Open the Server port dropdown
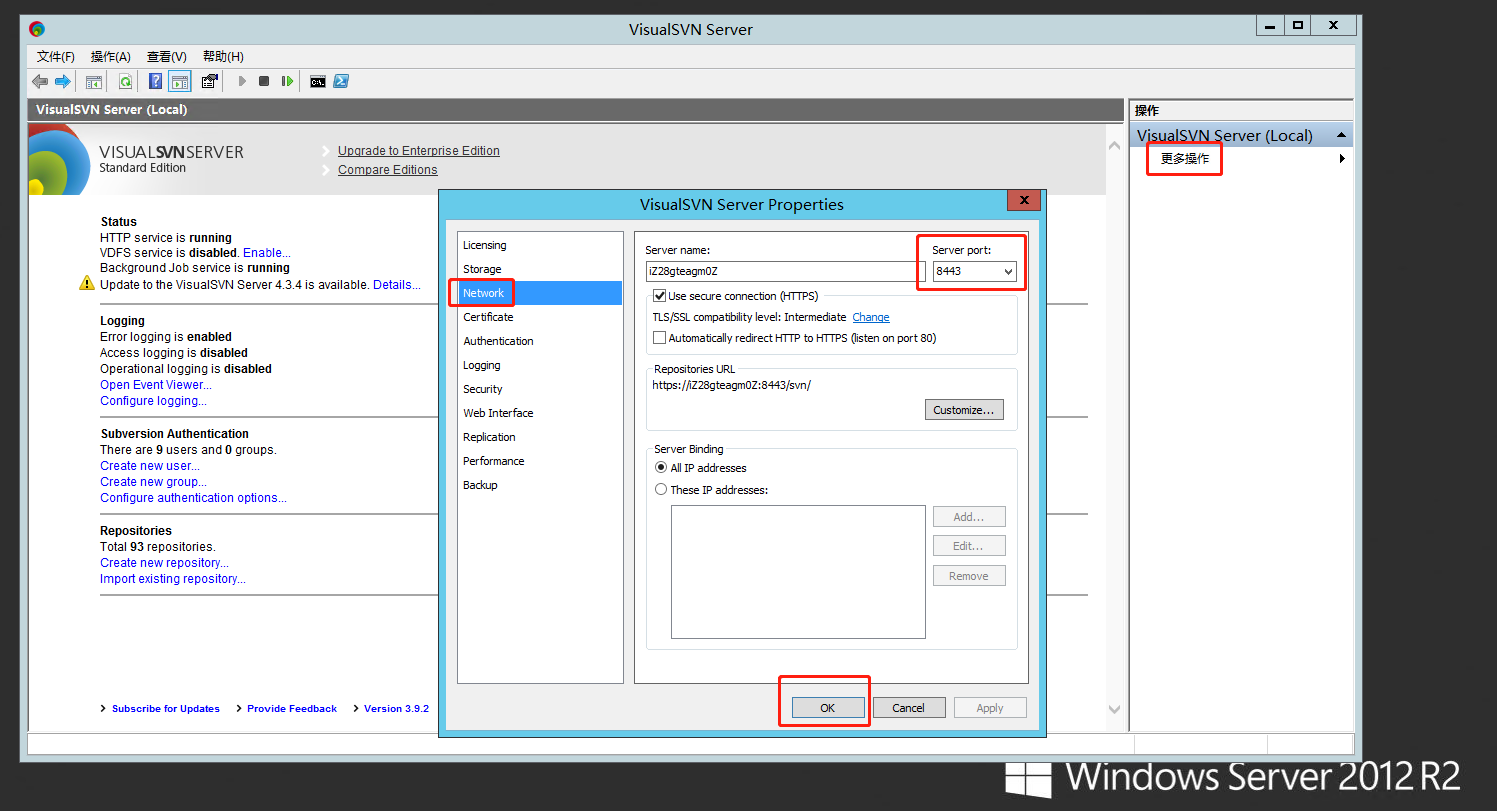This screenshot has height=811, width=1497. tap(1008, 271)
